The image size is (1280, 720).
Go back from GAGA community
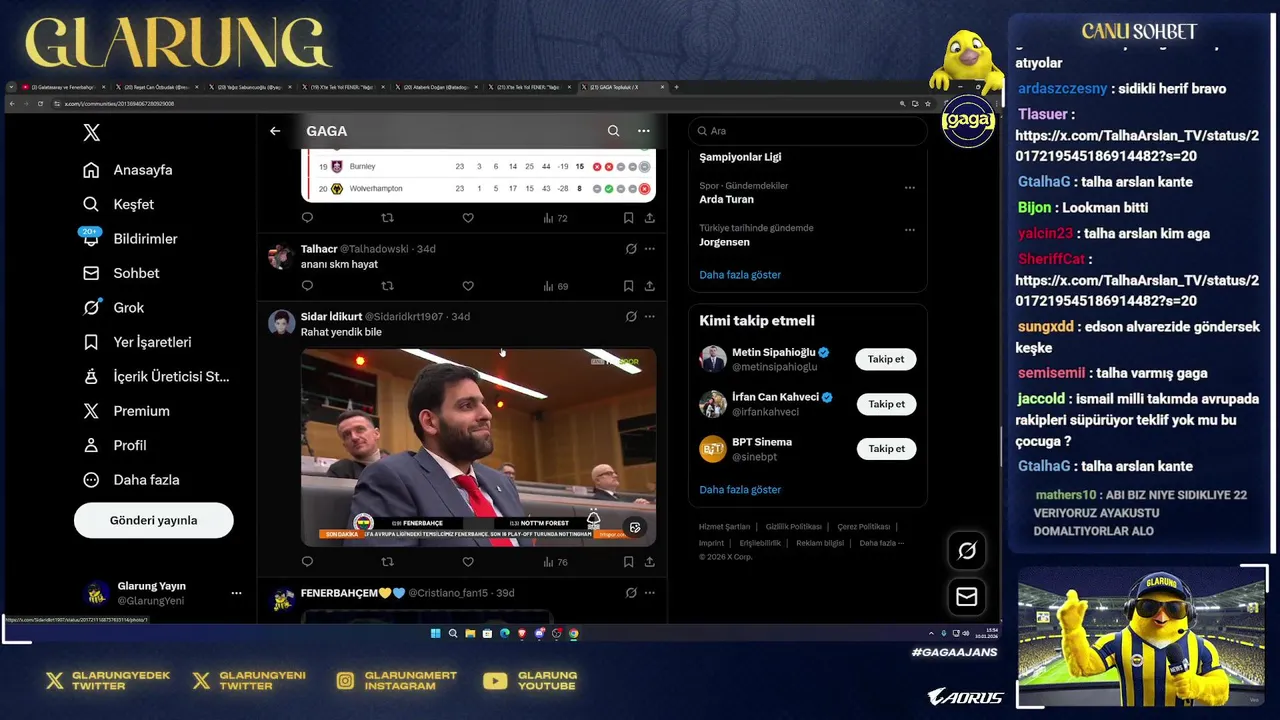275,131
